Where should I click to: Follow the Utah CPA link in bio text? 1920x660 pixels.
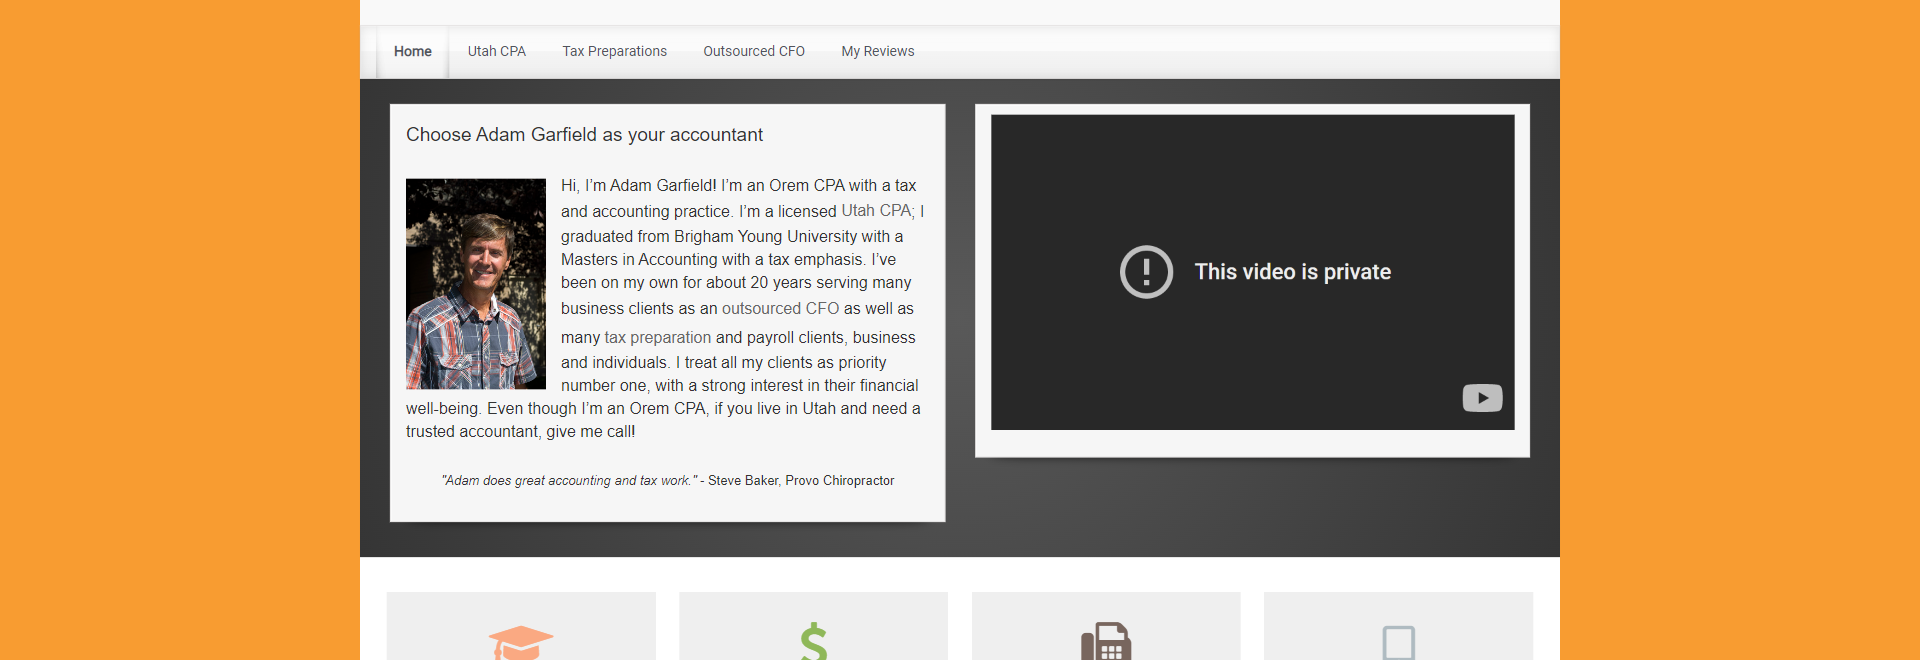point(876,211)
